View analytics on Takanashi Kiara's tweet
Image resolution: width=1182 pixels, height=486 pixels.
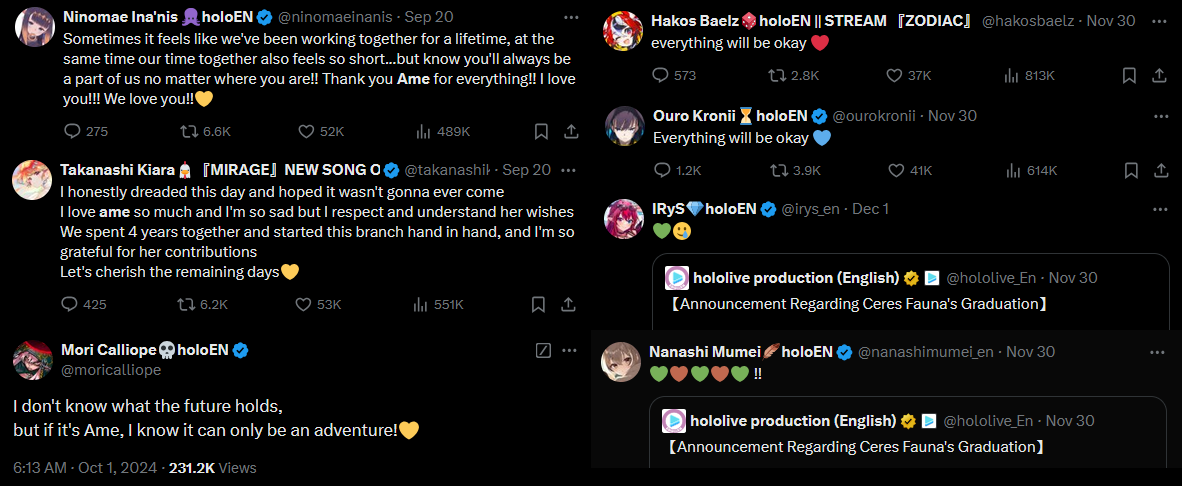point(422,304)
